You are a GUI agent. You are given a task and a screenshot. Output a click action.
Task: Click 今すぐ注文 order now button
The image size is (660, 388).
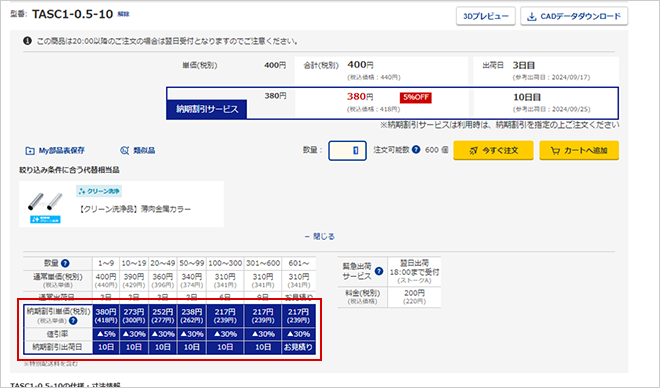tap(493, 150)
